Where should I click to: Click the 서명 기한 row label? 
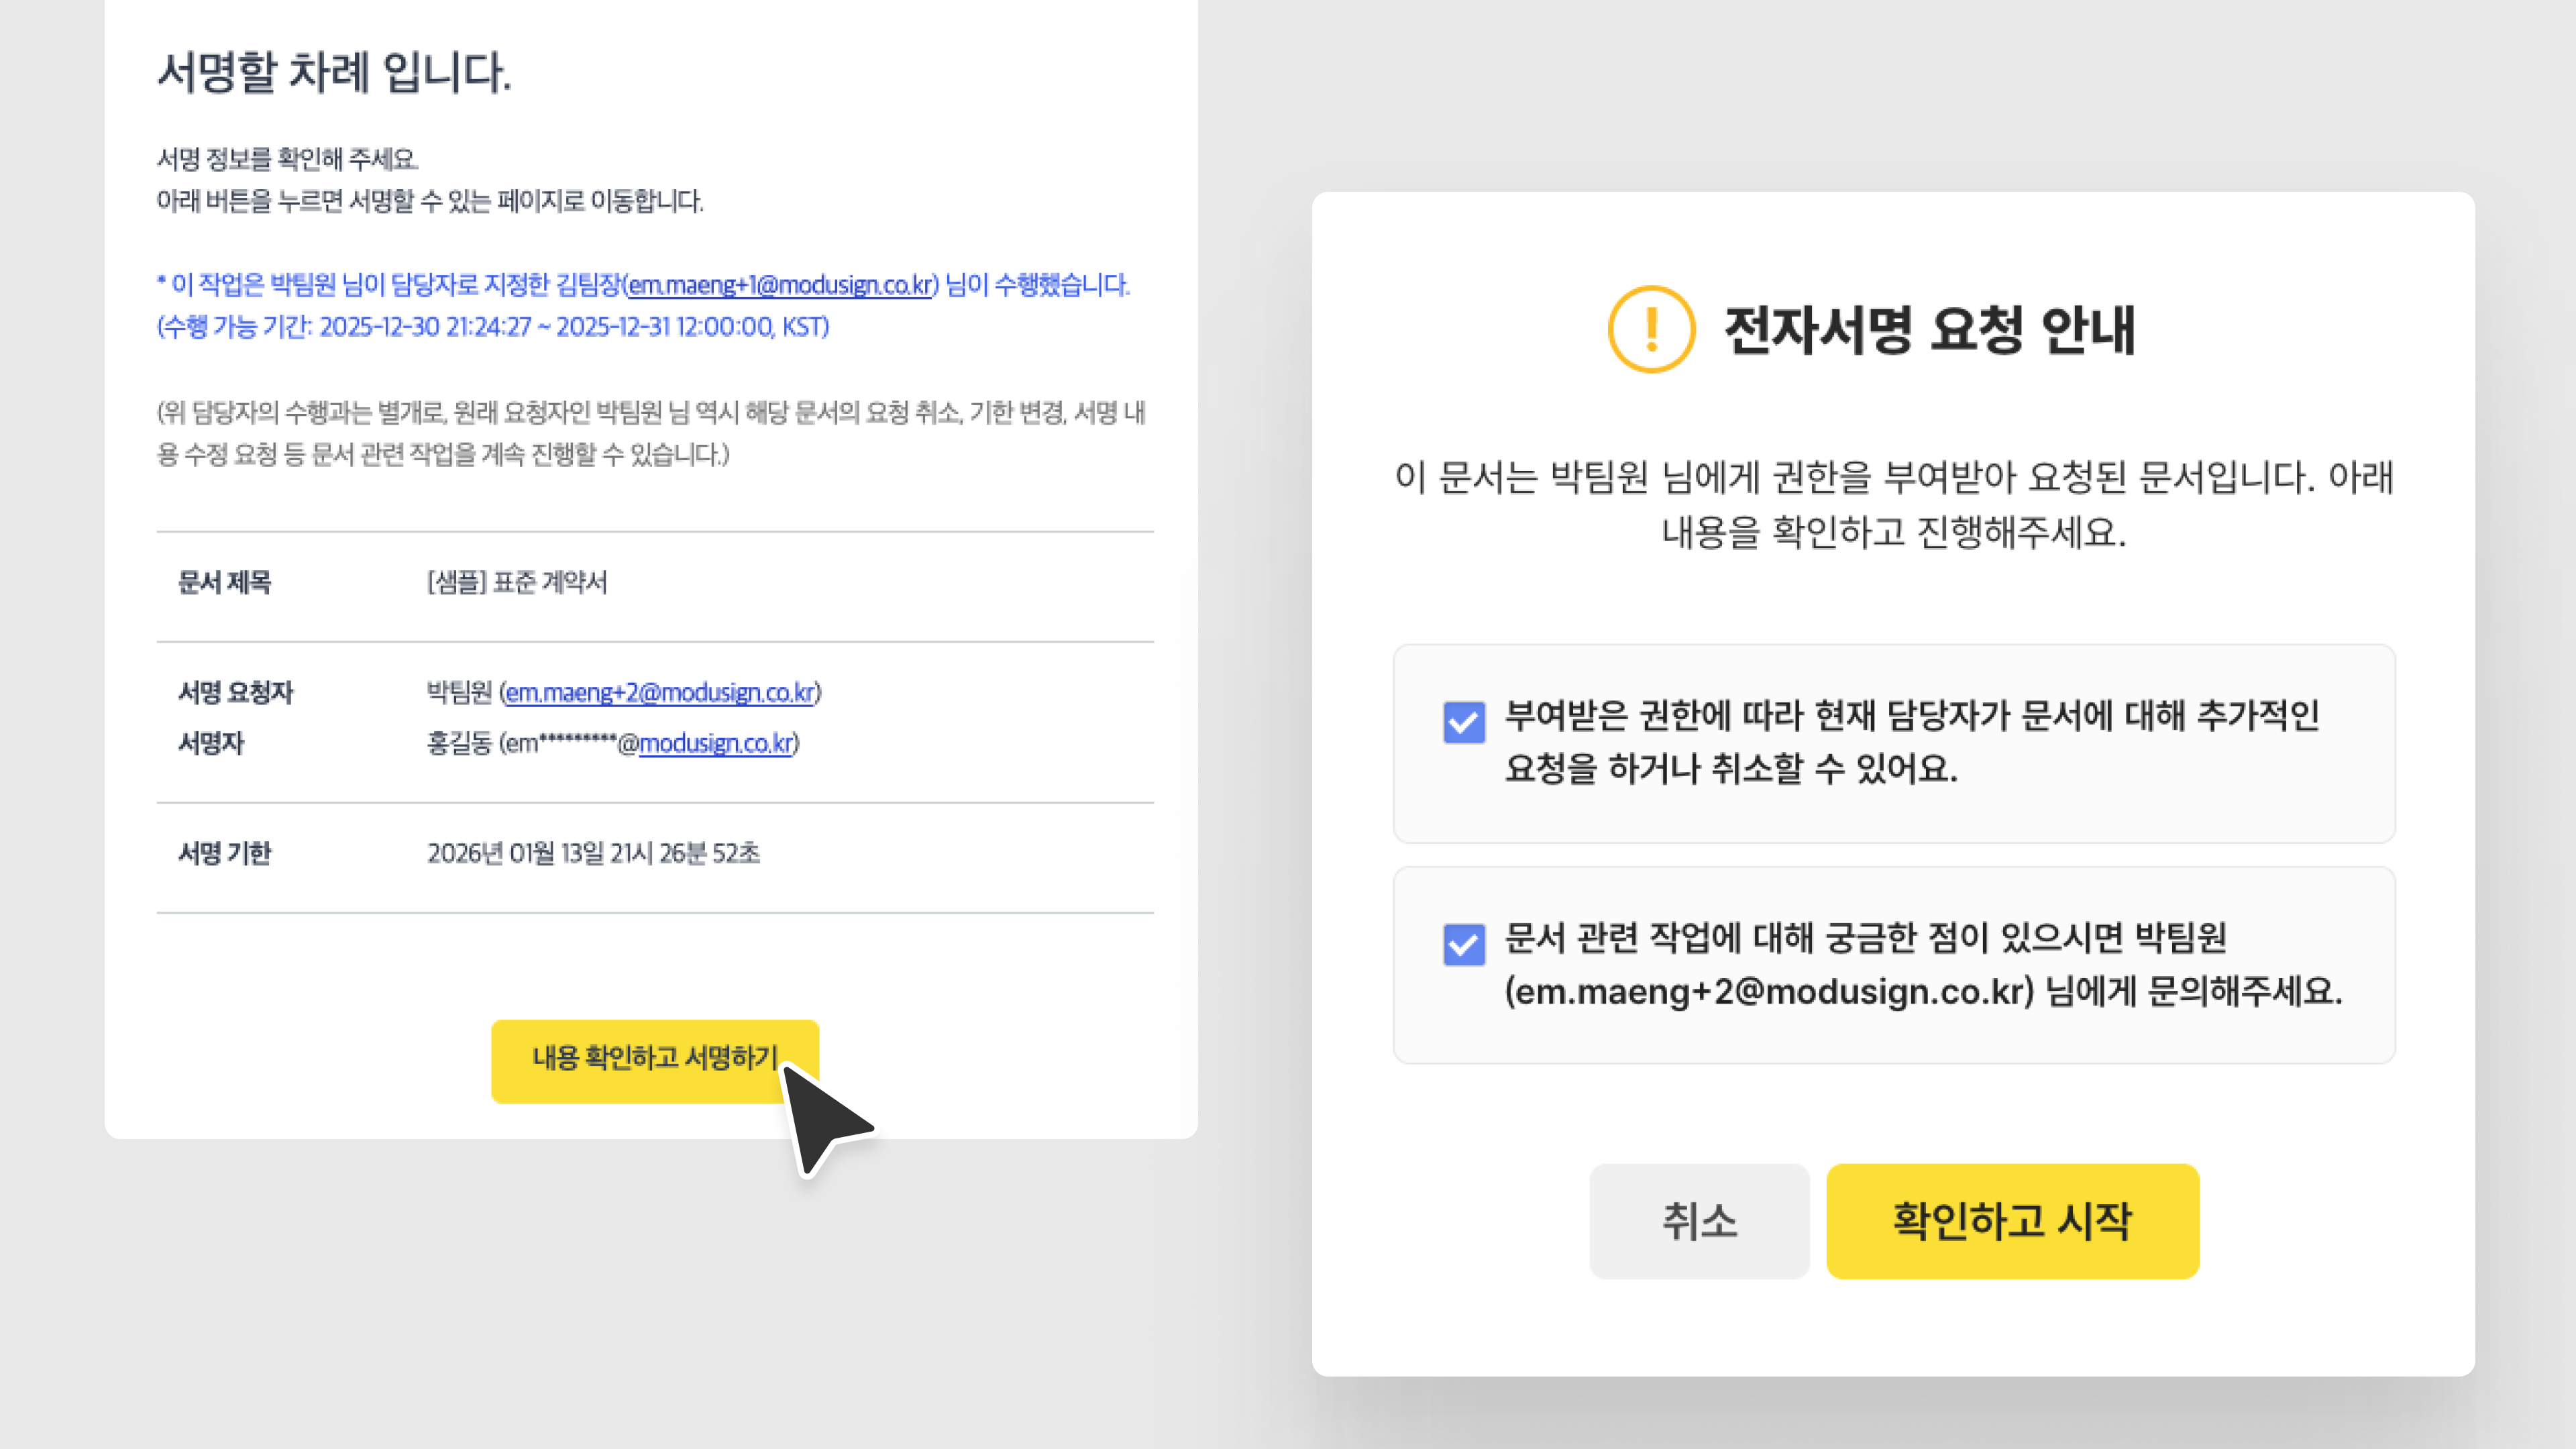point(224,853)
